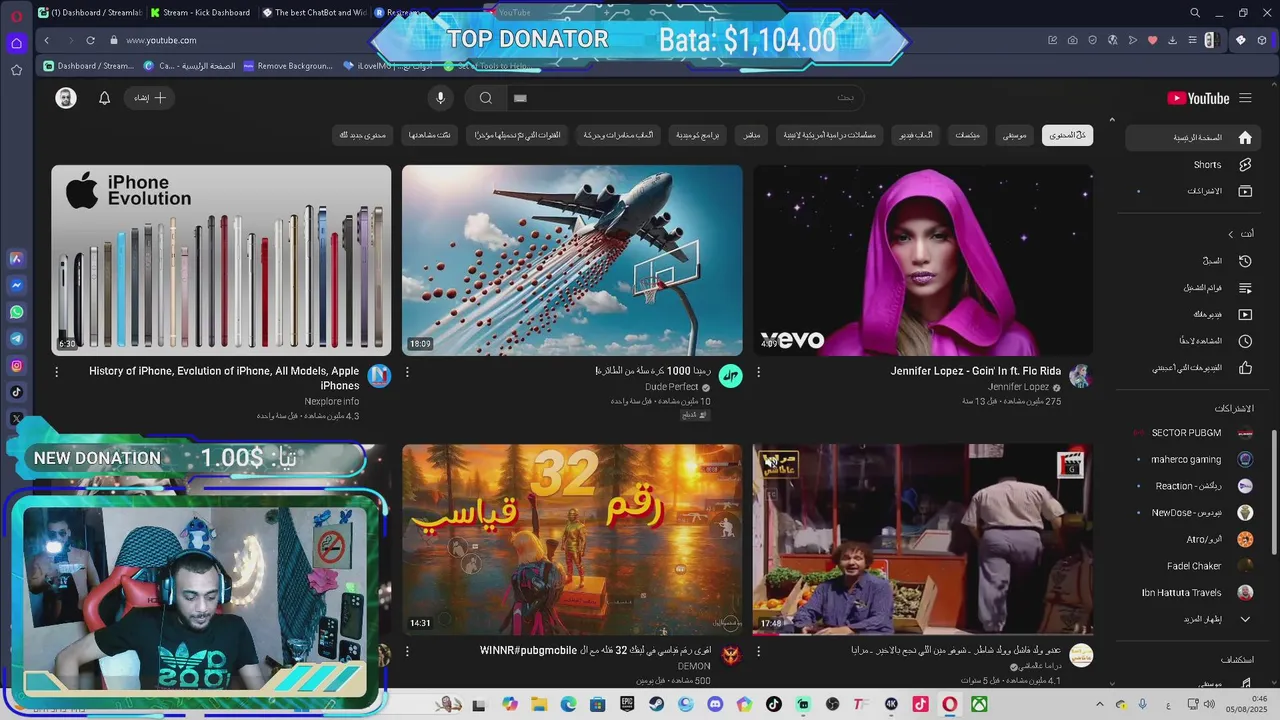
Task: Open Xbox app from taskbar
Action: (979, 704)
